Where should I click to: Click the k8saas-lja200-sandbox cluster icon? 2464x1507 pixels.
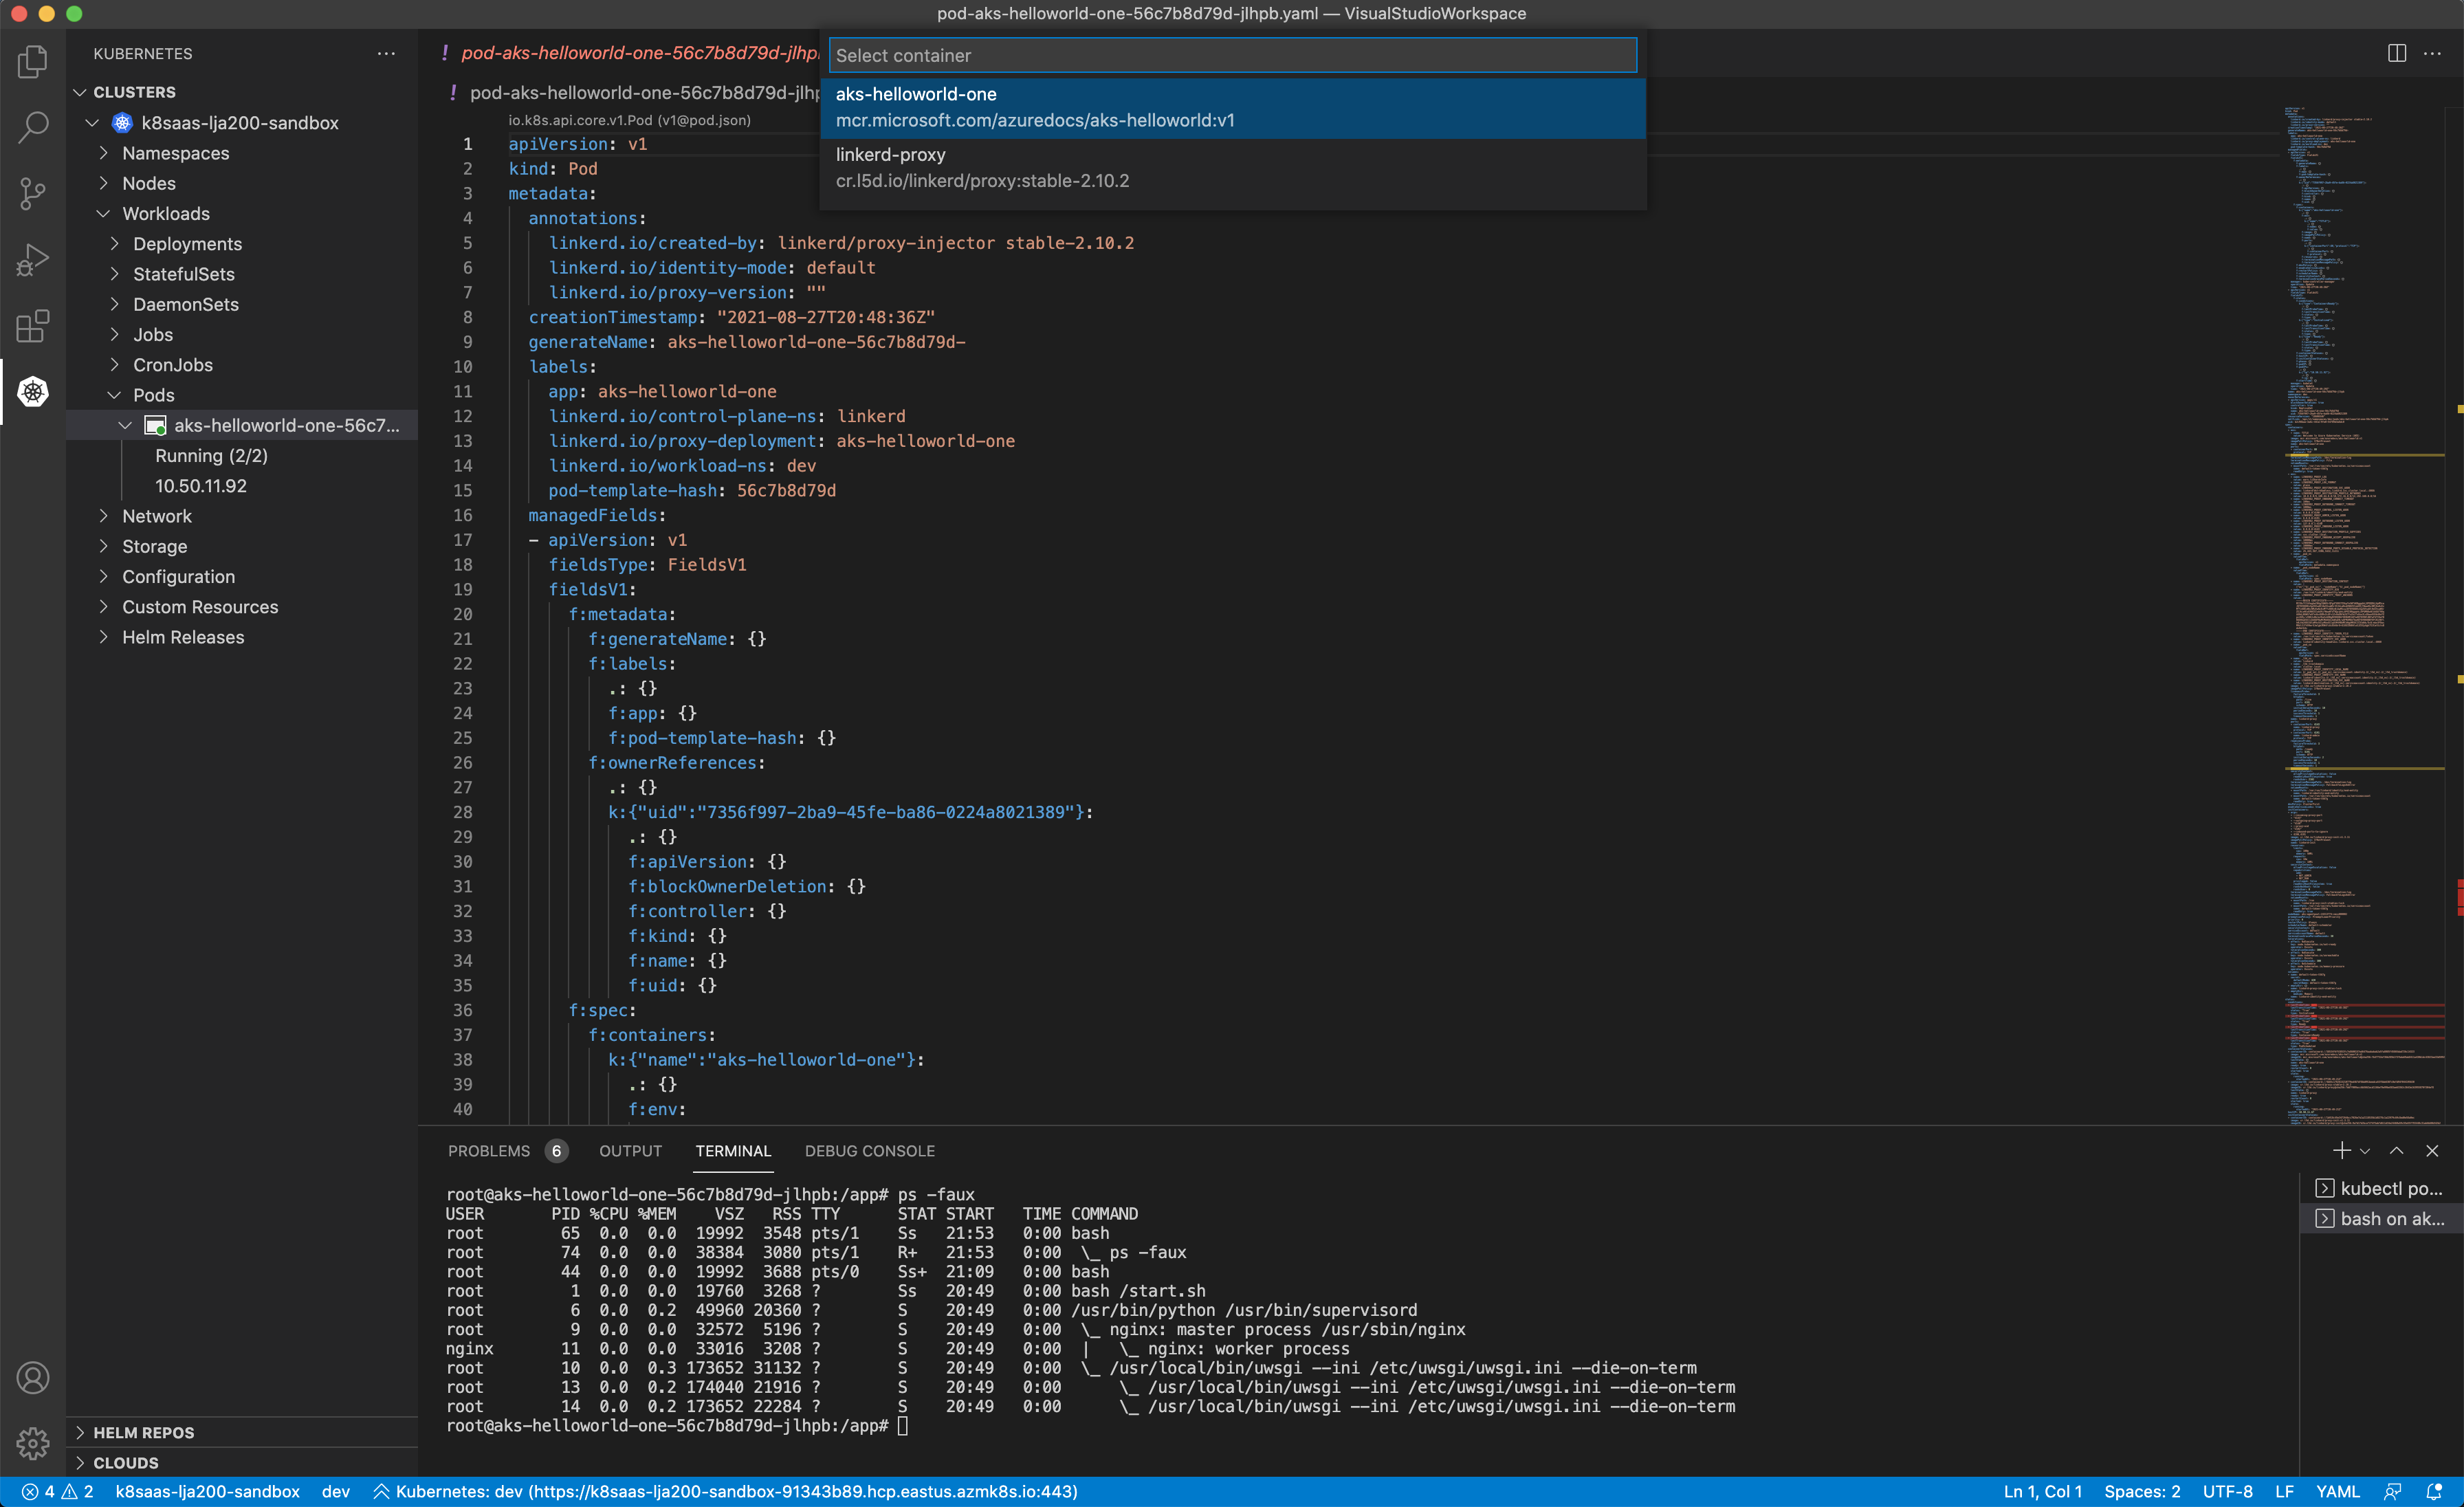coord(122,123)
